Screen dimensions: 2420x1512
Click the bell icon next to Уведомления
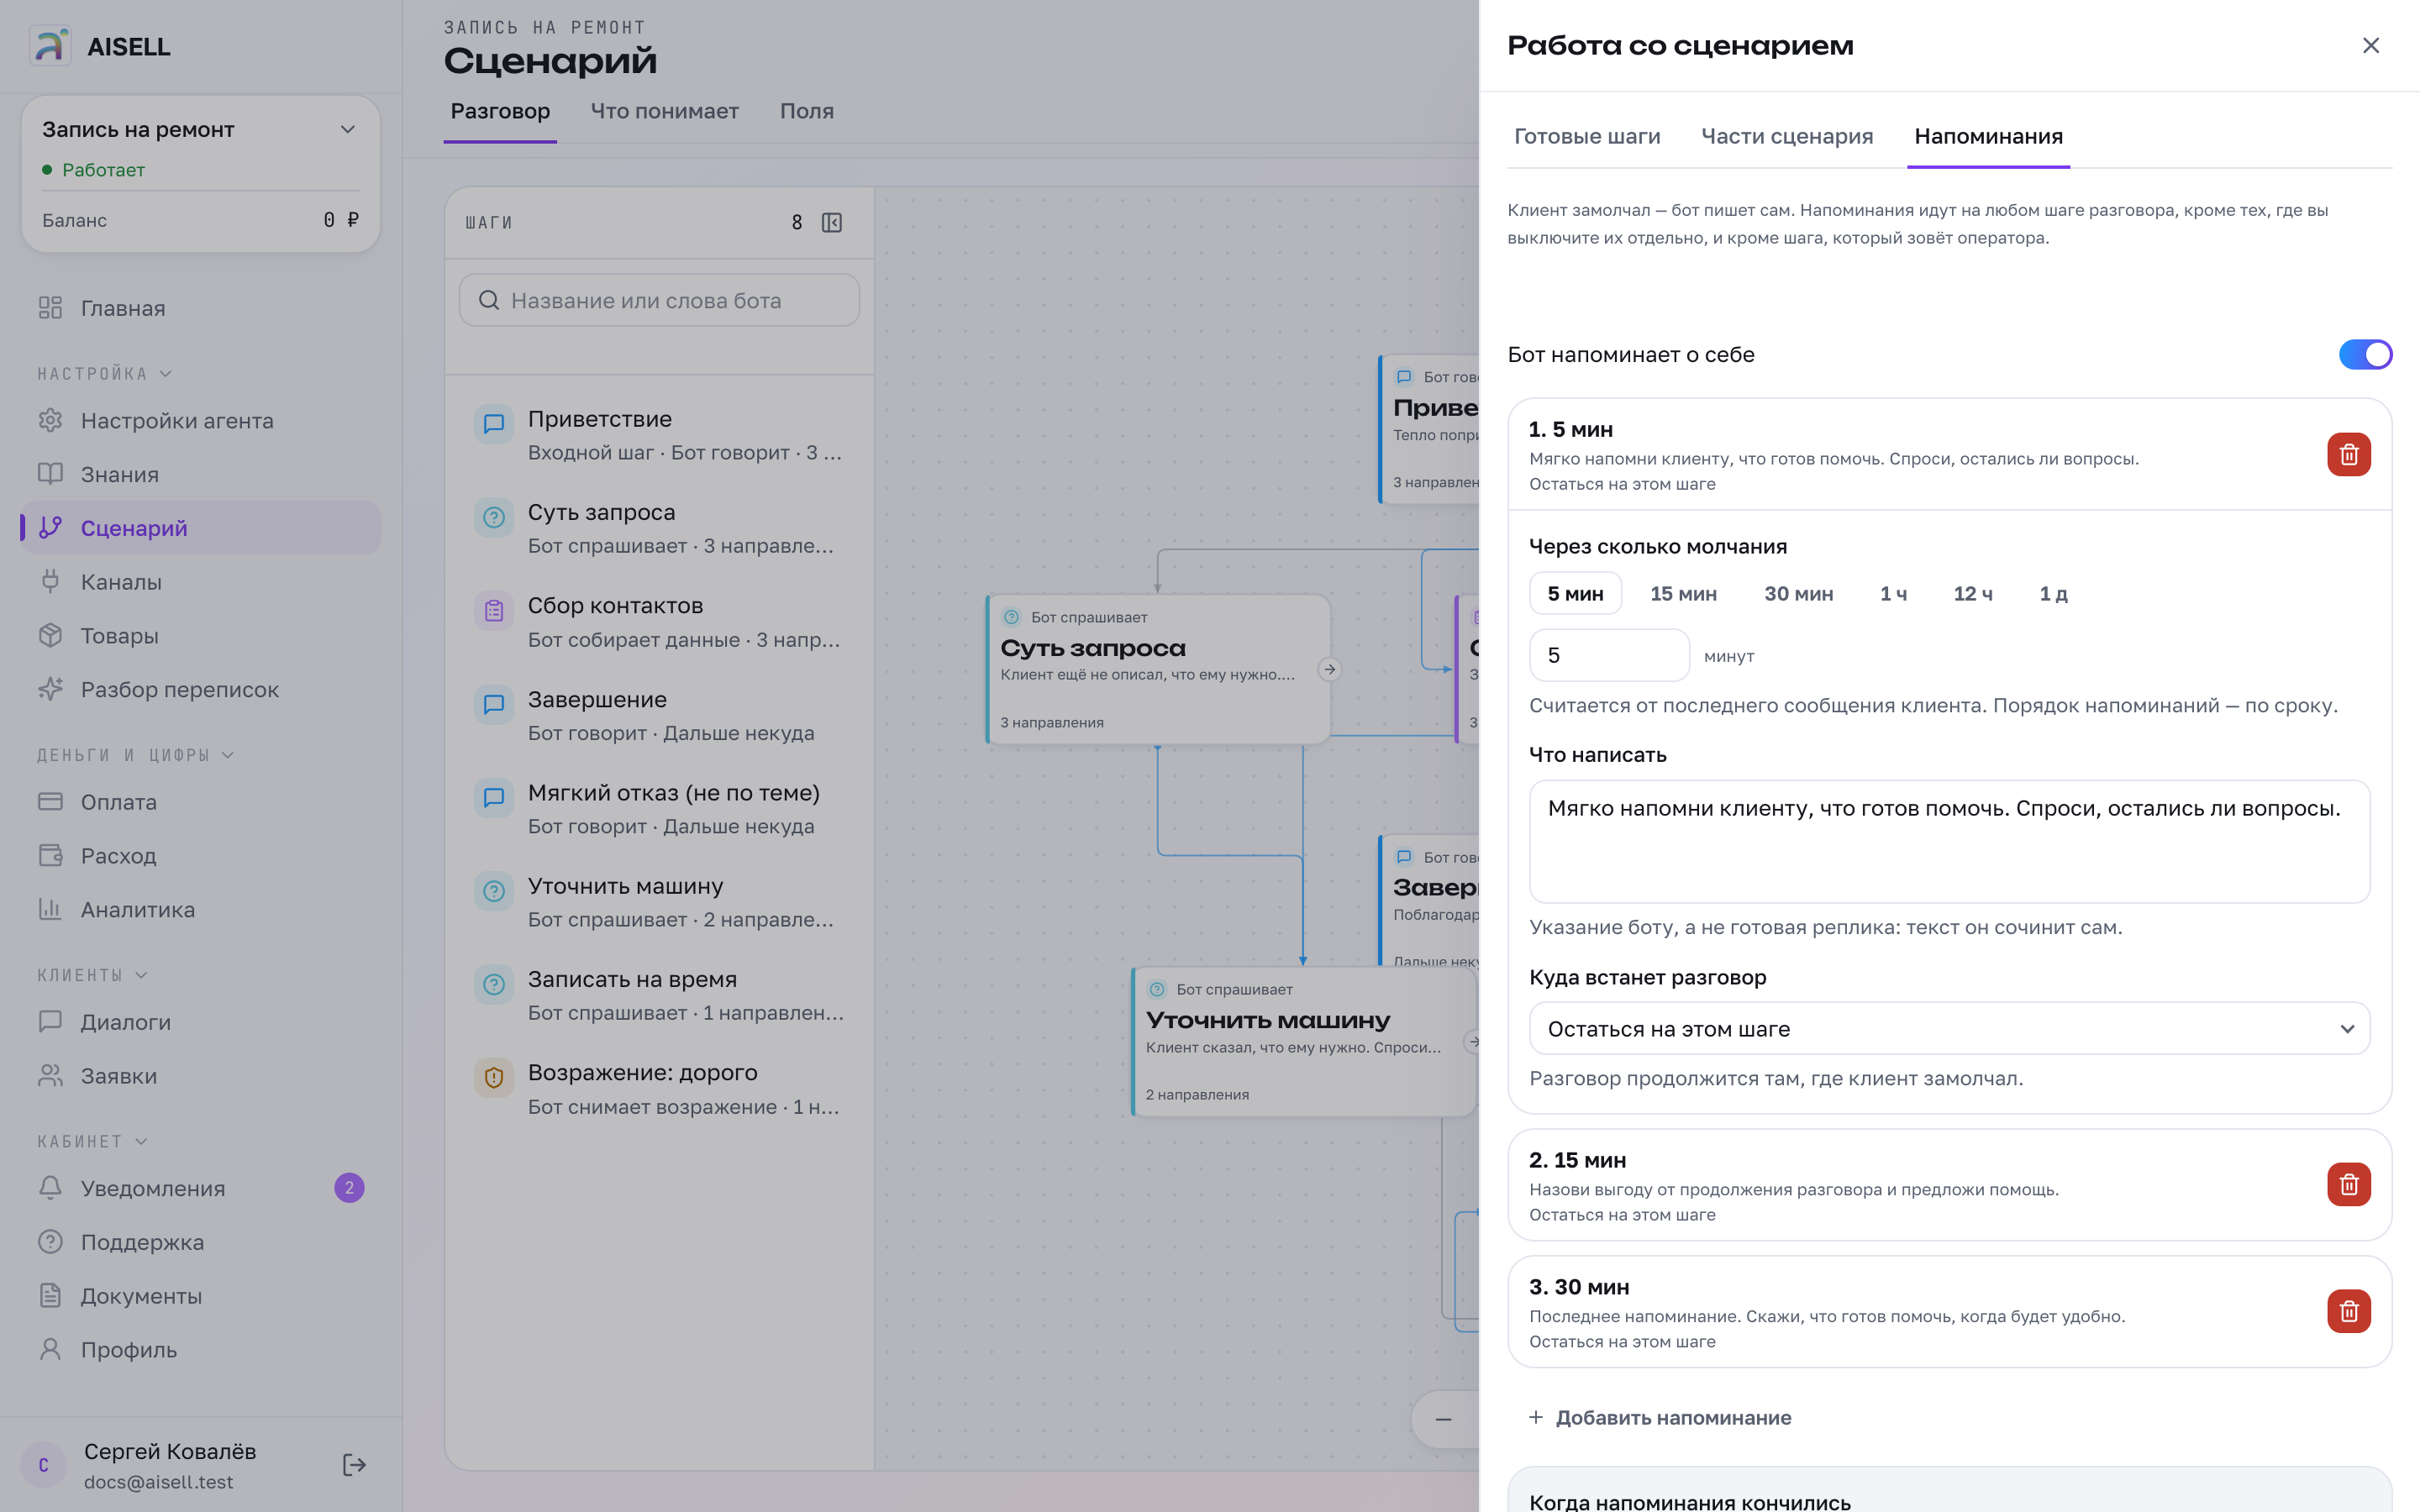point(50,1187)
